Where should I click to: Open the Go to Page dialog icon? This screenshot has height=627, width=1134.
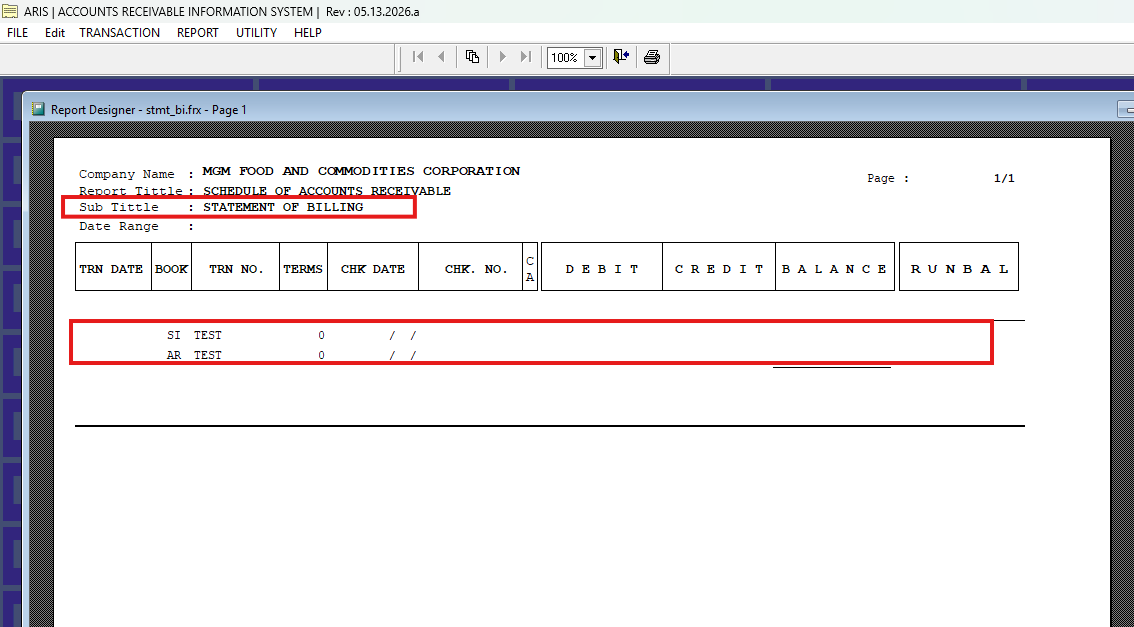(472, 57)
